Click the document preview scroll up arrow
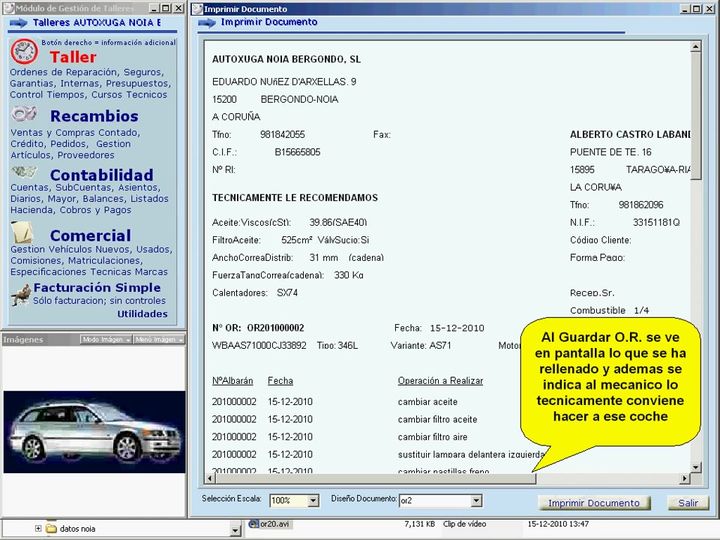Image resolution: width=720 pixels, height=540 pixels. (x=696, y=46)
